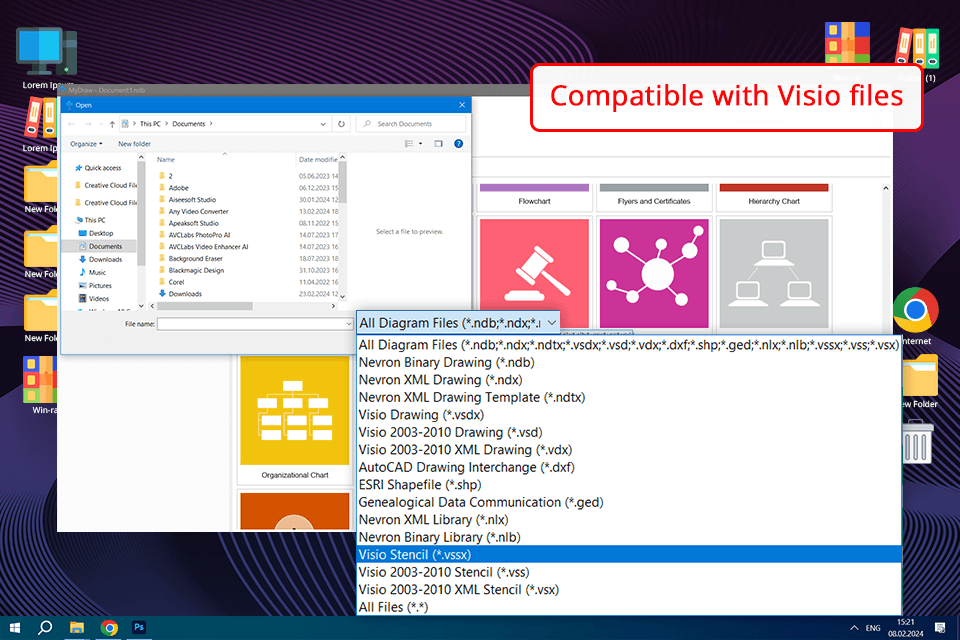Open the Hierarchy Chart template in MyDraw
Image resolution: width=960 pixels, height=640 pixels.
pos(774,197)
